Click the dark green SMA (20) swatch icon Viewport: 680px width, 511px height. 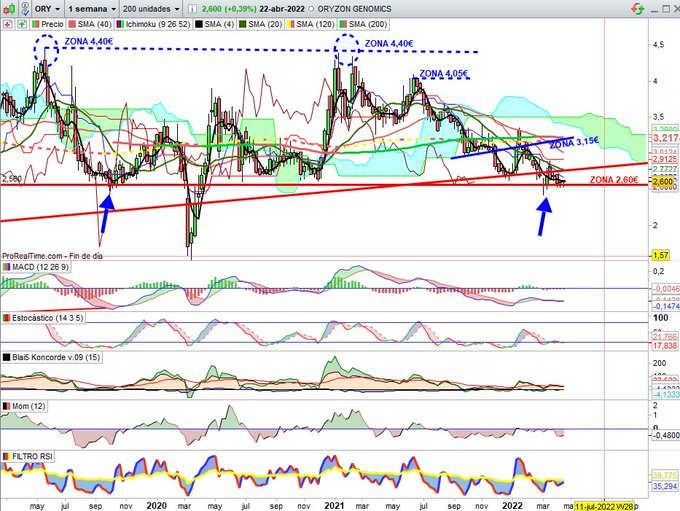tap(243, 24)
